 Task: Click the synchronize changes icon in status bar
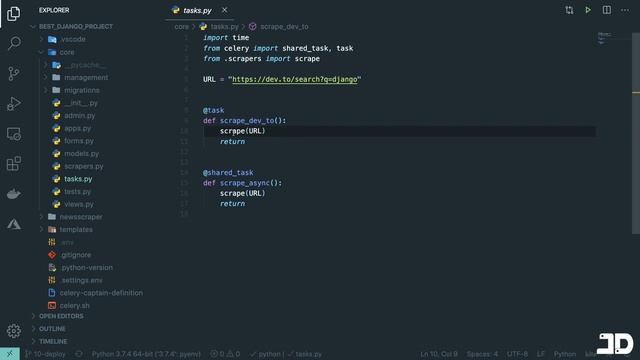coord(78,354)
